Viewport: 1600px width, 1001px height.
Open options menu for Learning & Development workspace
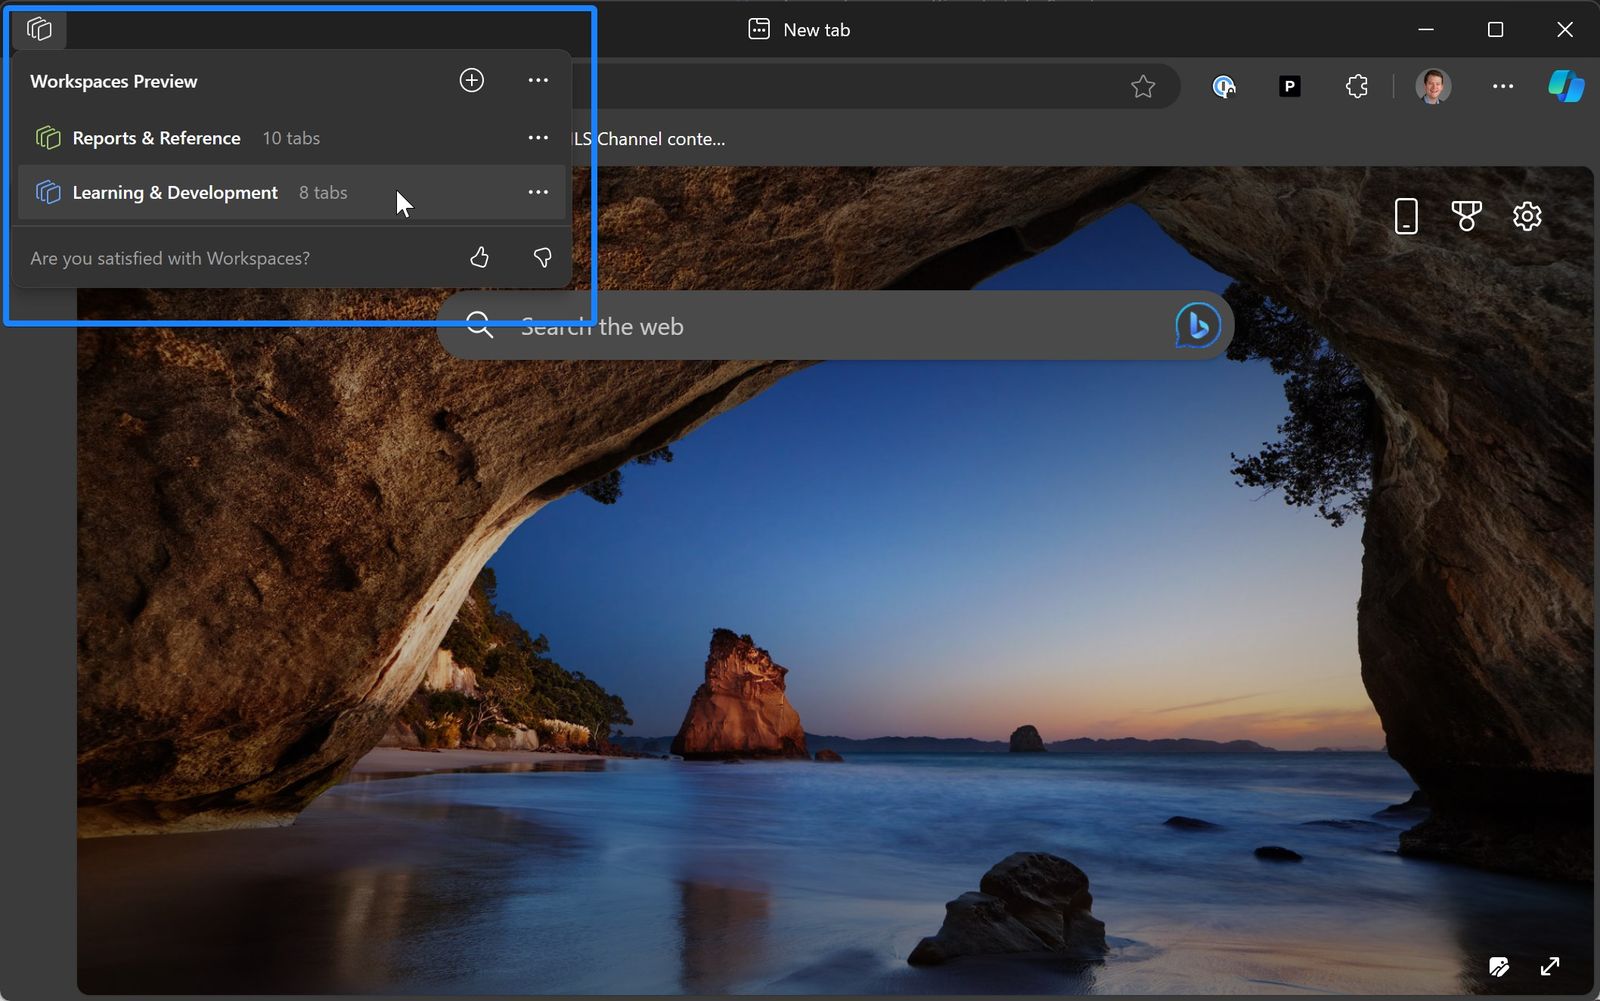[537, 192]
